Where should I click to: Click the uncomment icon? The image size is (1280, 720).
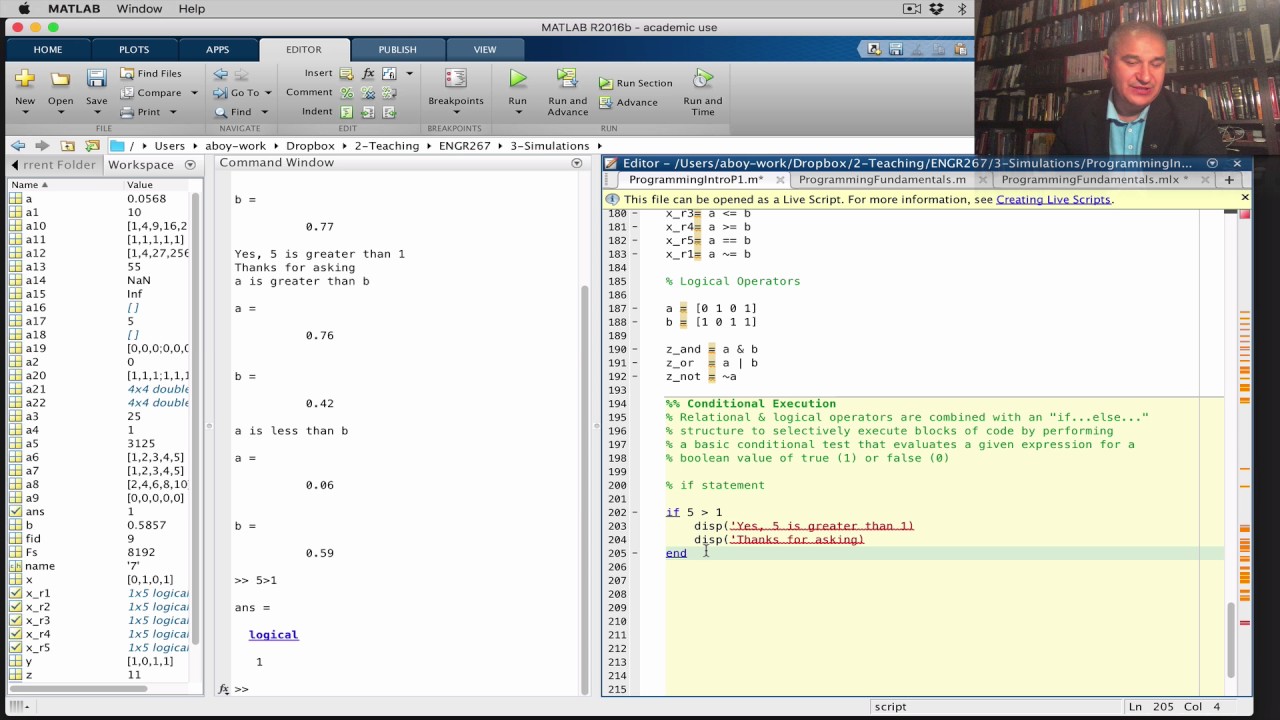[368, 93]
